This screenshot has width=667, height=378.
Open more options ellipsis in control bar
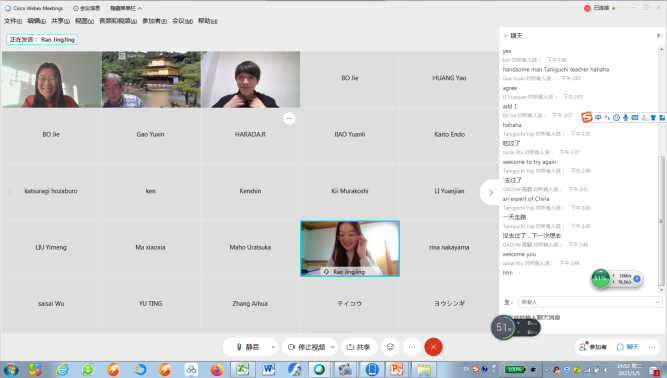(412, 347)
